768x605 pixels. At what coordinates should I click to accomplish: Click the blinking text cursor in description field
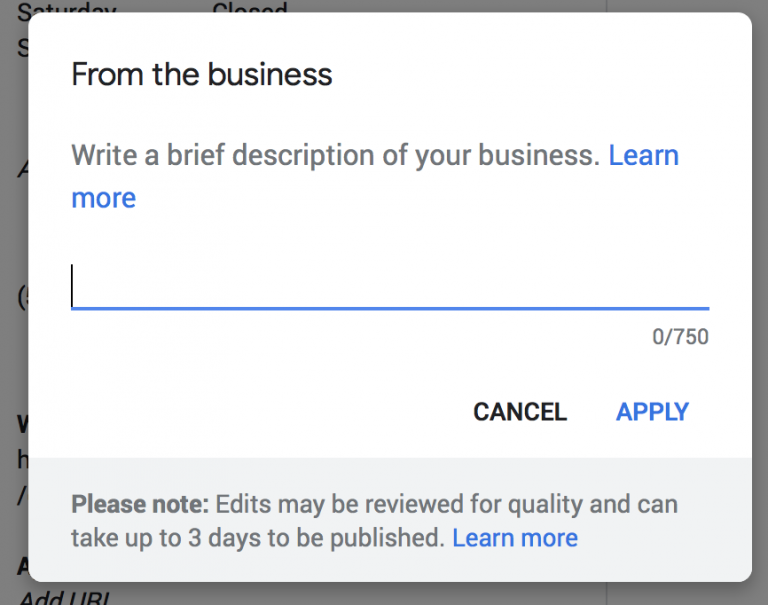pos(73,287)
